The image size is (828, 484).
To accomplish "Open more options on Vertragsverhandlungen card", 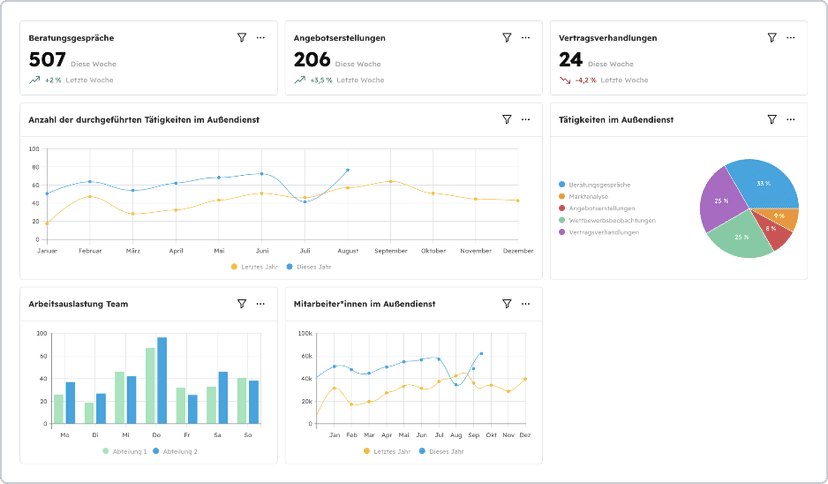I will [791, 37].
